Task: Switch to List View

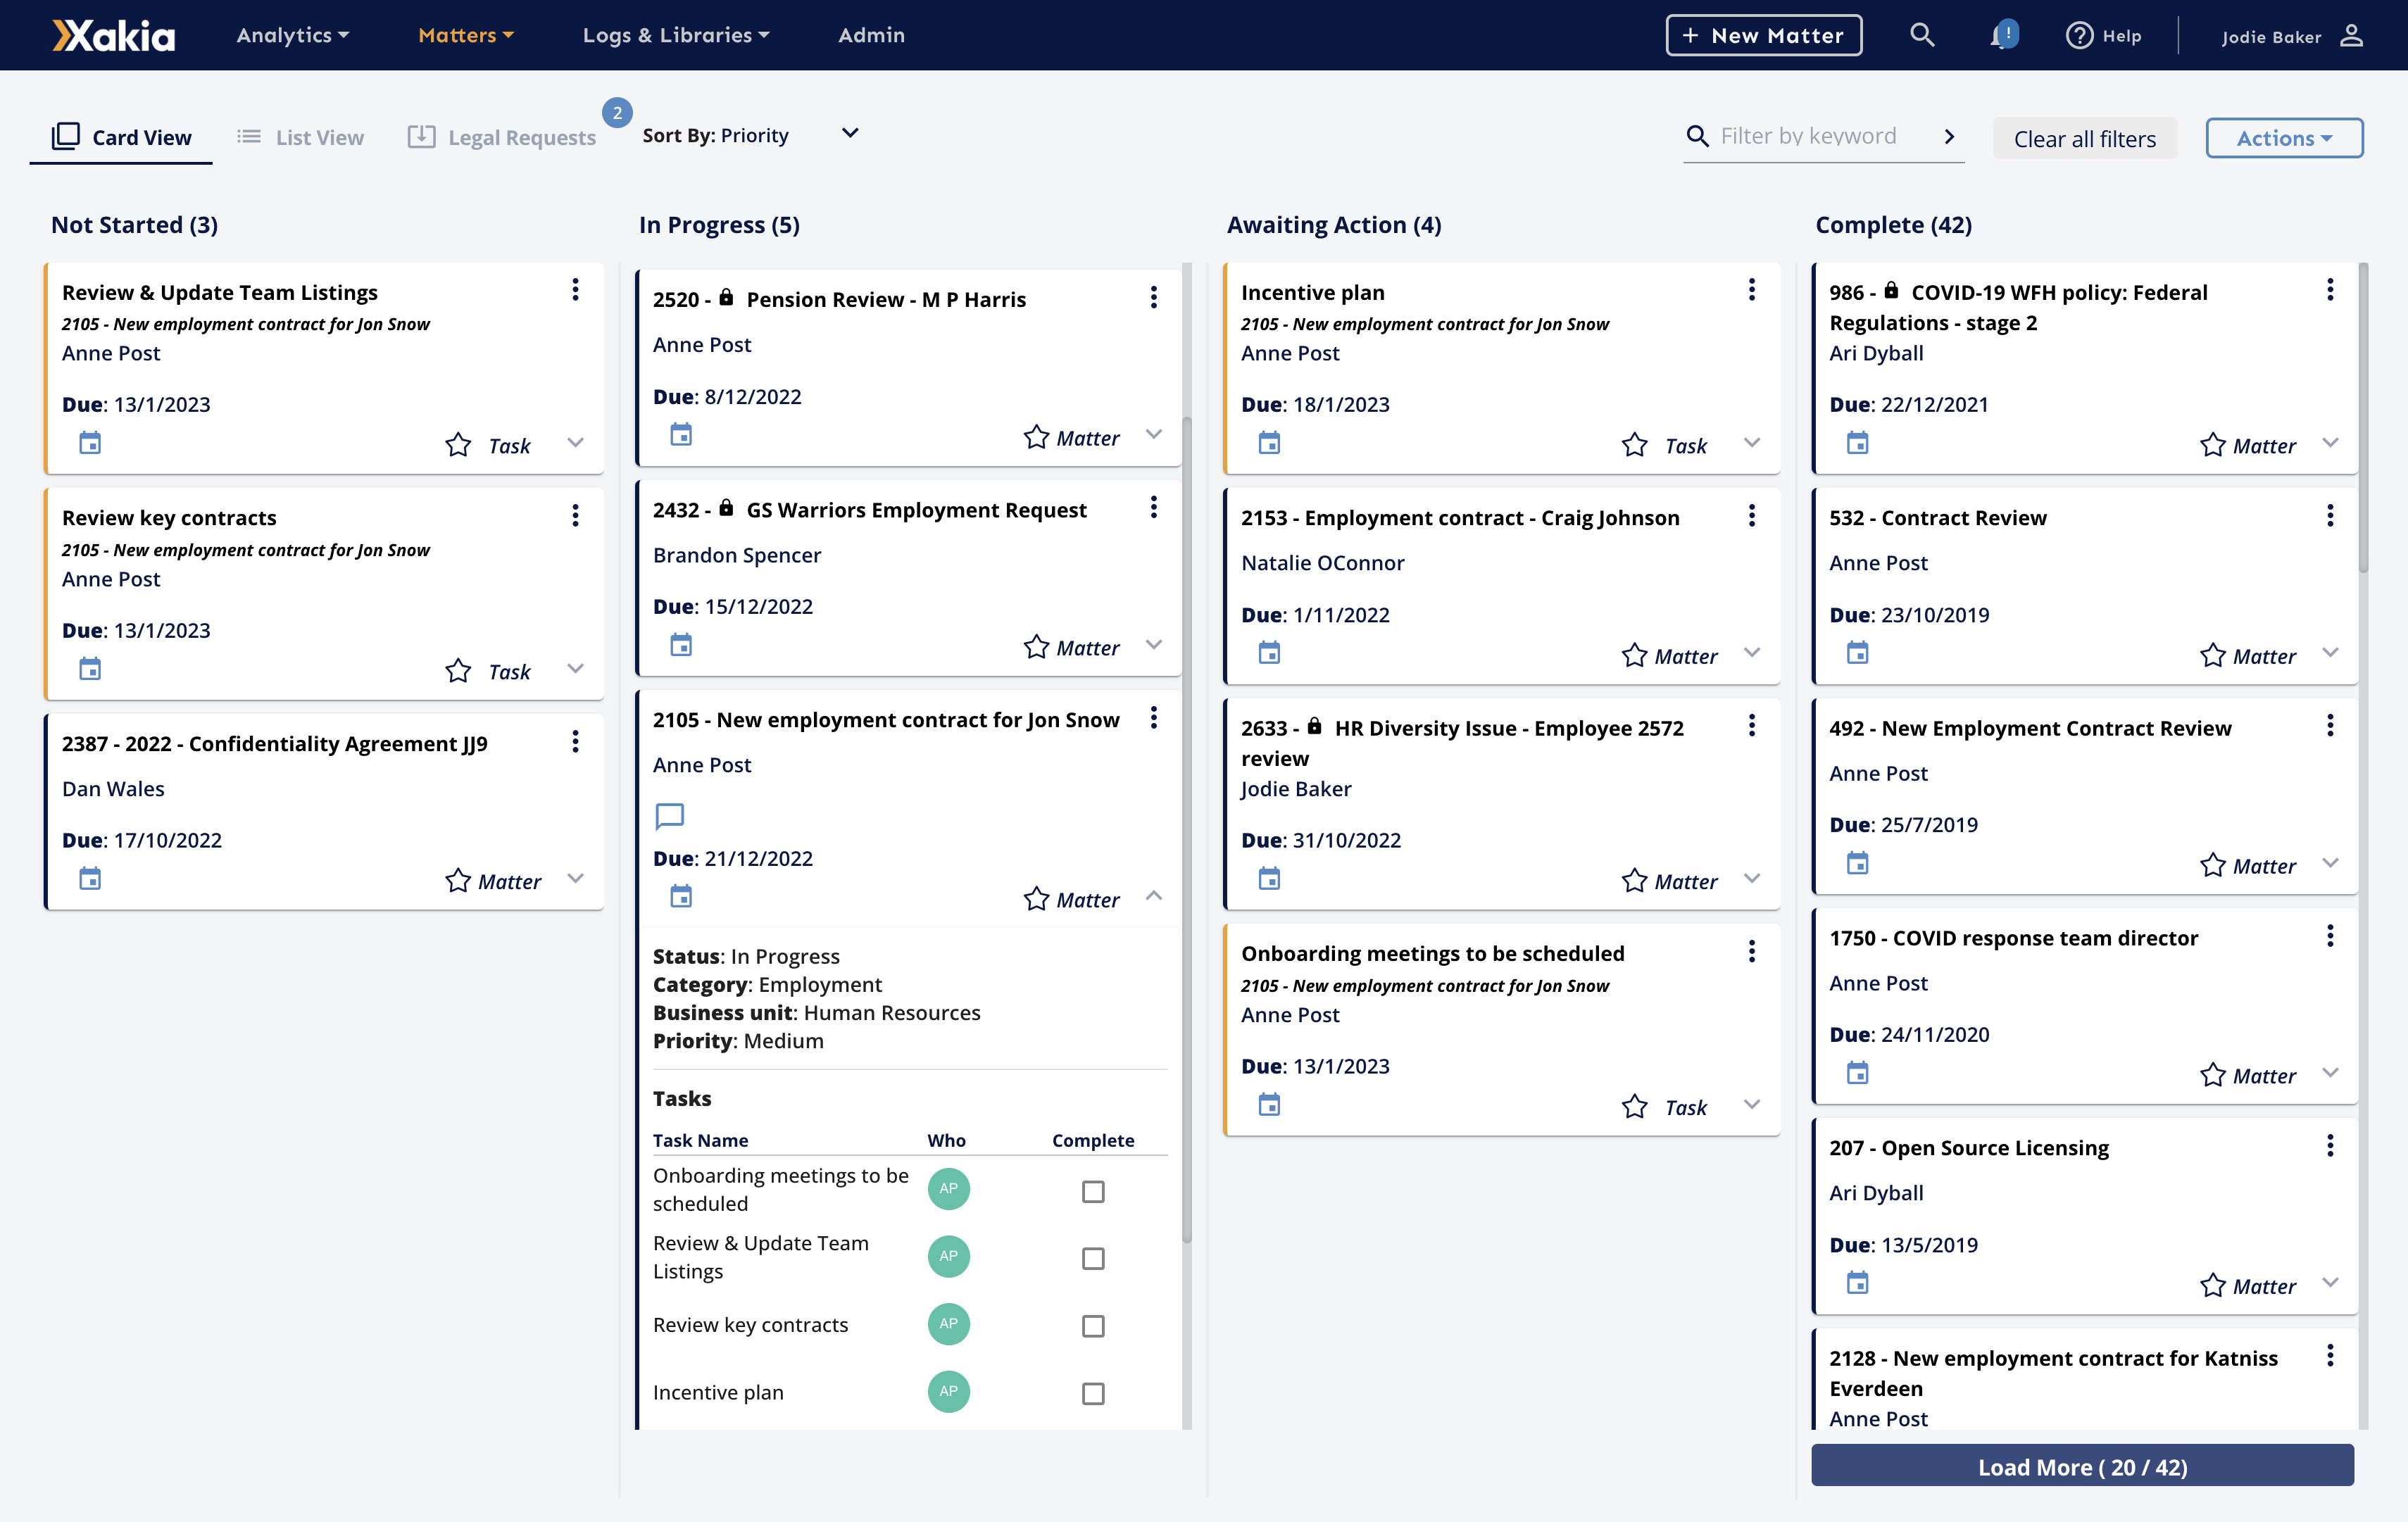Action: pos(299,137)
